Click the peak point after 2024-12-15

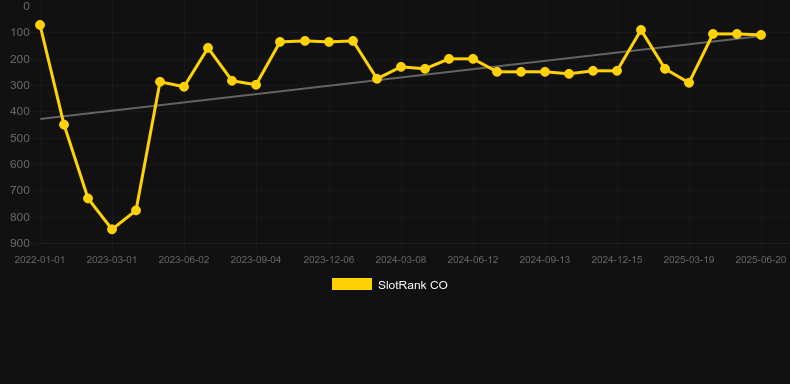[641, 30]
